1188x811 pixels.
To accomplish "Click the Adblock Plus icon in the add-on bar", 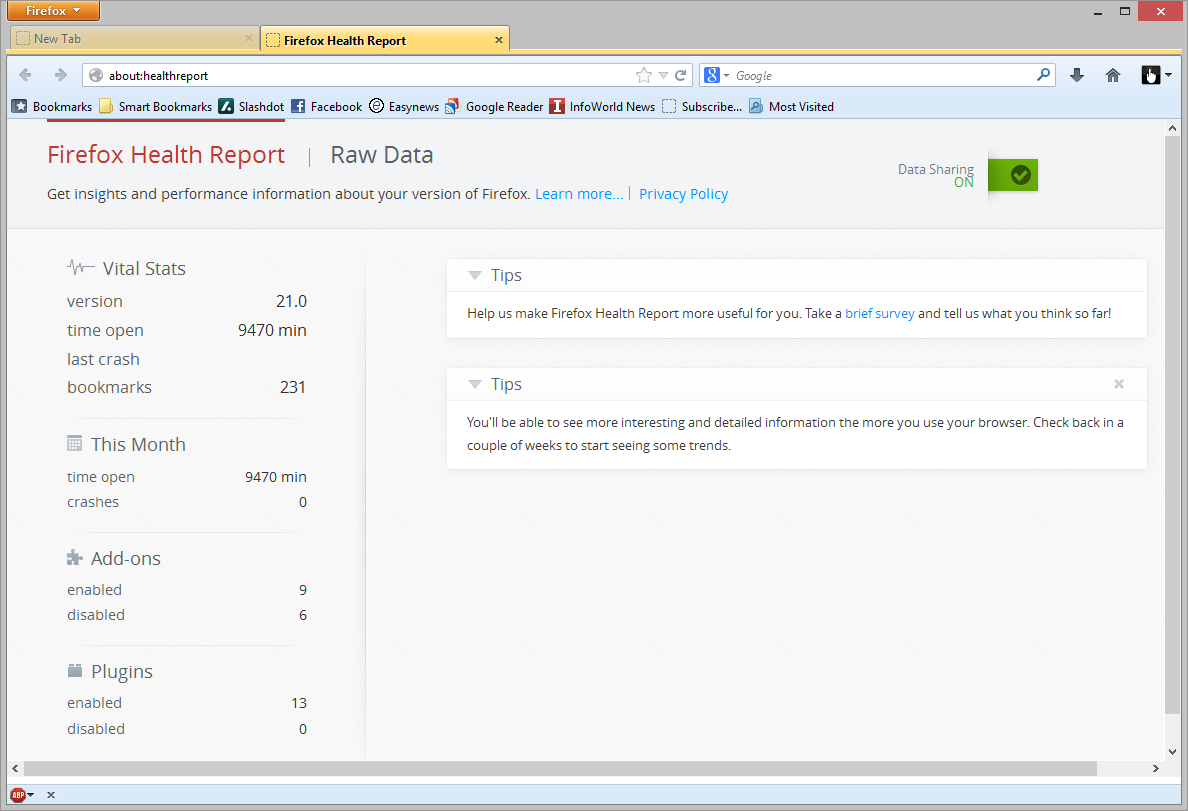I will (17, 794).
